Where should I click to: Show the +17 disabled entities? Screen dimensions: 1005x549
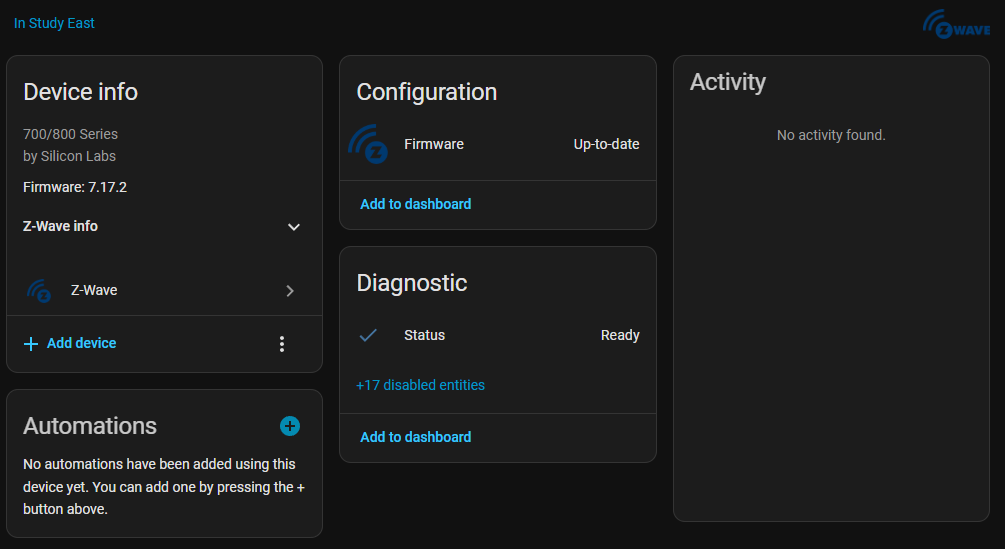pyautogui.click(x=420, y=385)
